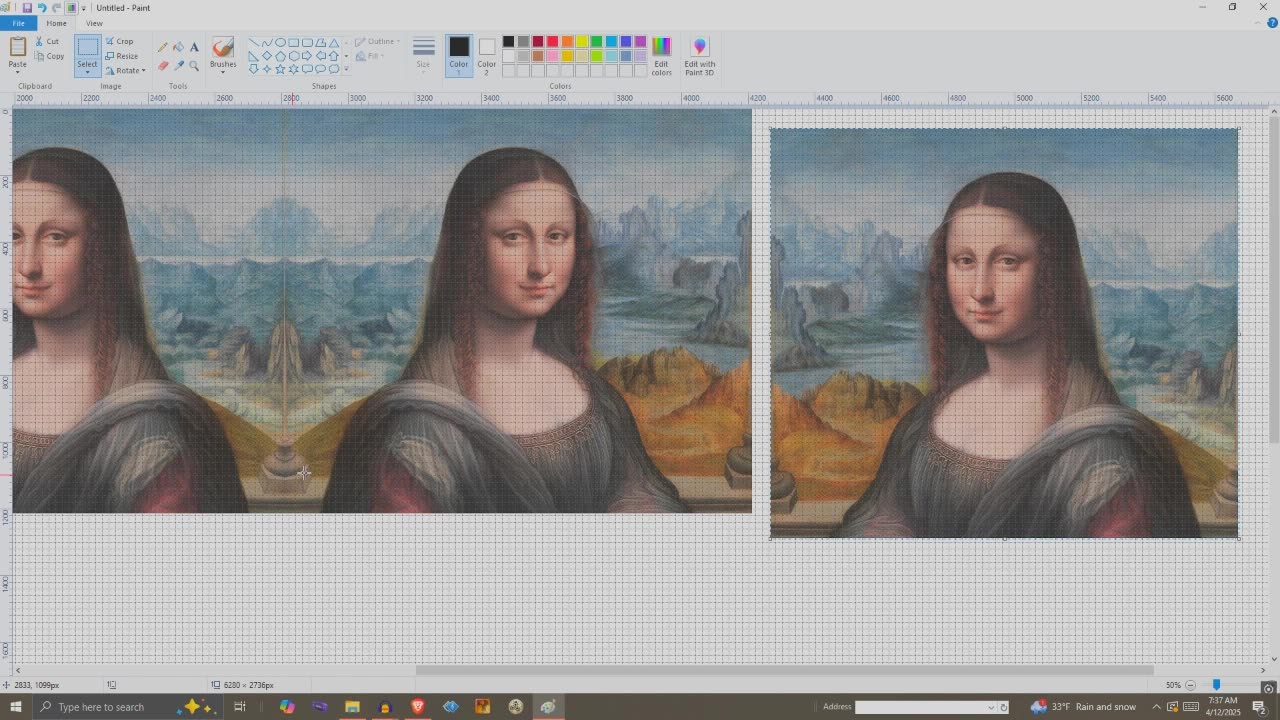Click the Resize button
Image resolution: width=1280 pixels, height=720 pixels.
[121, 56]
